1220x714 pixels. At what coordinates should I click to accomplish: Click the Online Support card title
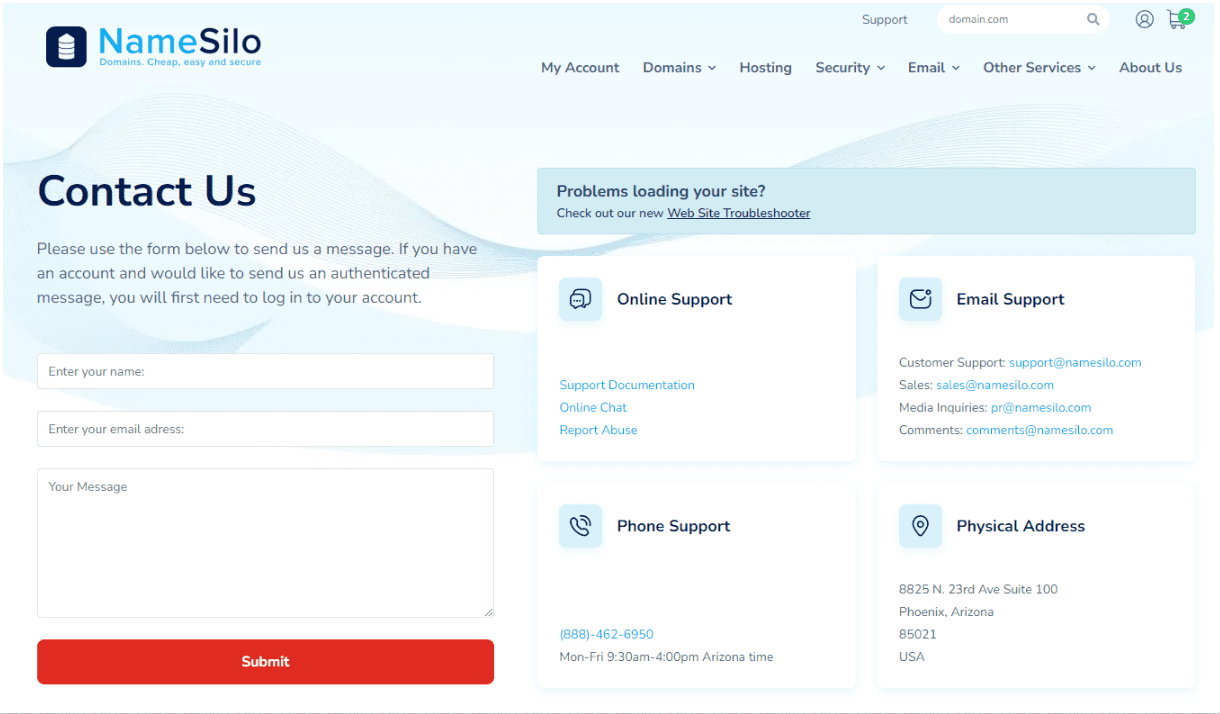(674, 299)
